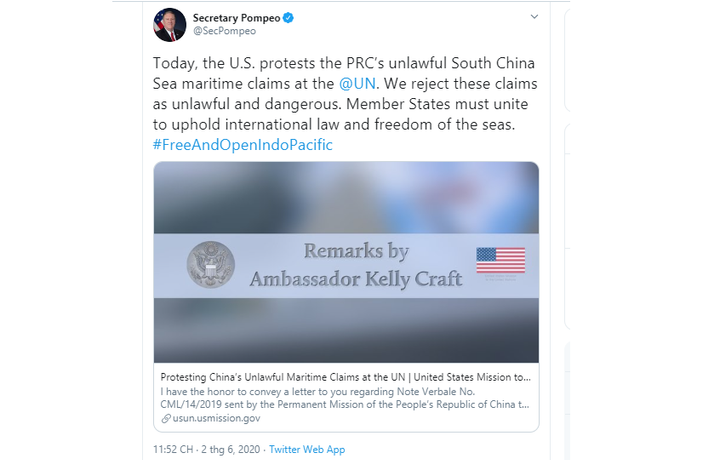Open the Twitter Web App source link

[x=307, y=449]
